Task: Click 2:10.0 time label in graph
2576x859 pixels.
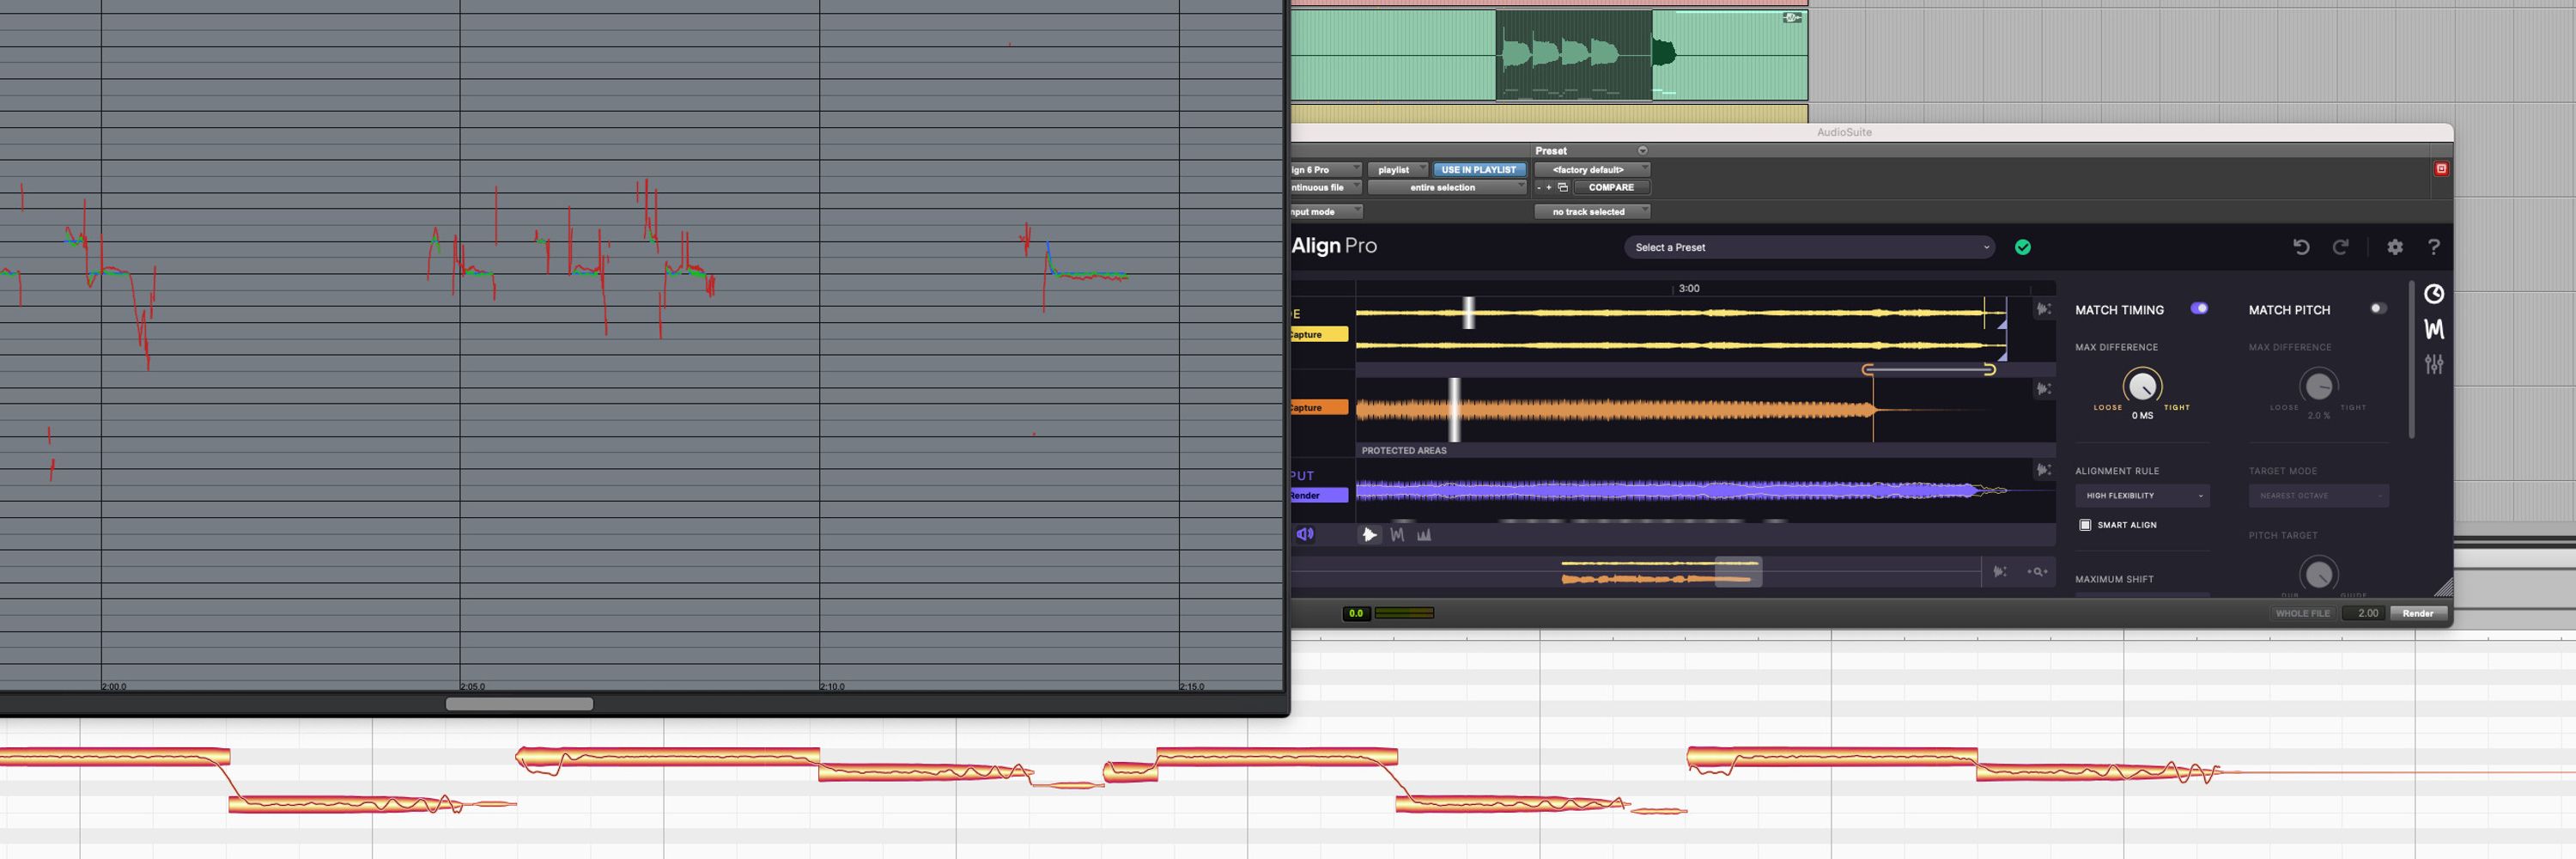Action: 833,687
